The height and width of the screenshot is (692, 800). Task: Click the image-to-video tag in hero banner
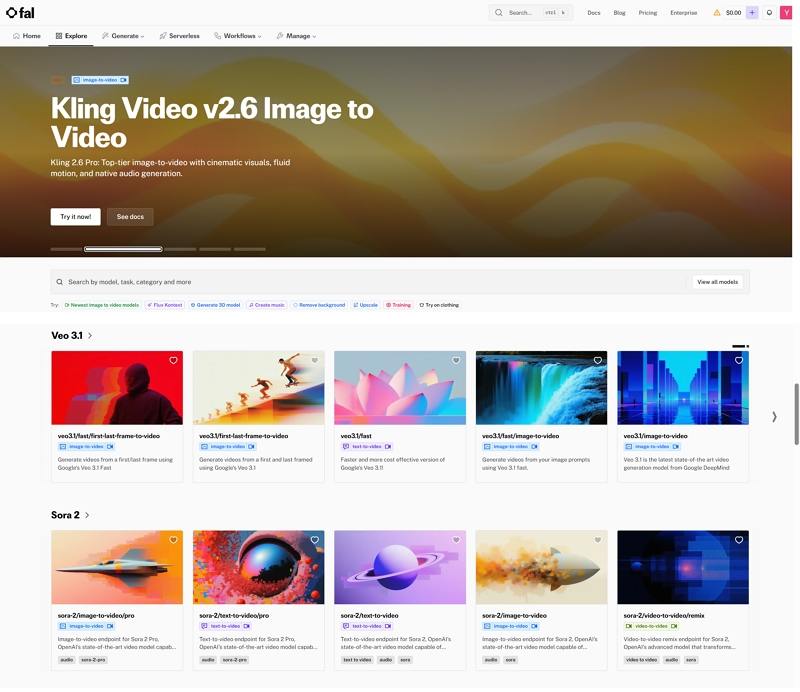tap(100, 80)
